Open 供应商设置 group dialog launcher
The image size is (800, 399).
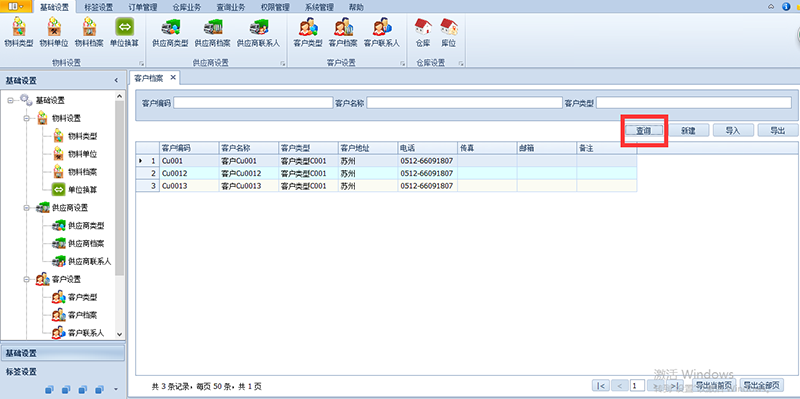pos(282,64)
